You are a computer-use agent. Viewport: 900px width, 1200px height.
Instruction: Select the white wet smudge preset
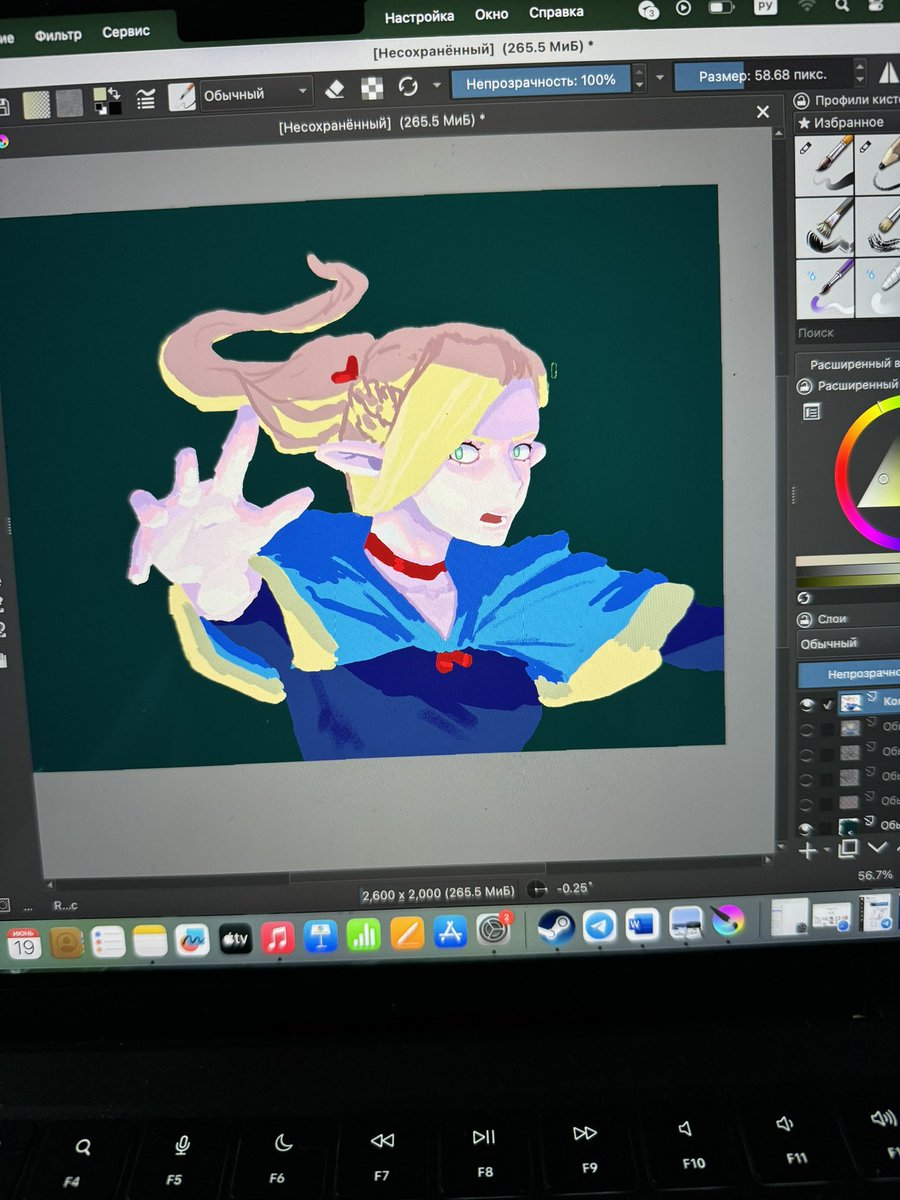[x=878, y=287]
